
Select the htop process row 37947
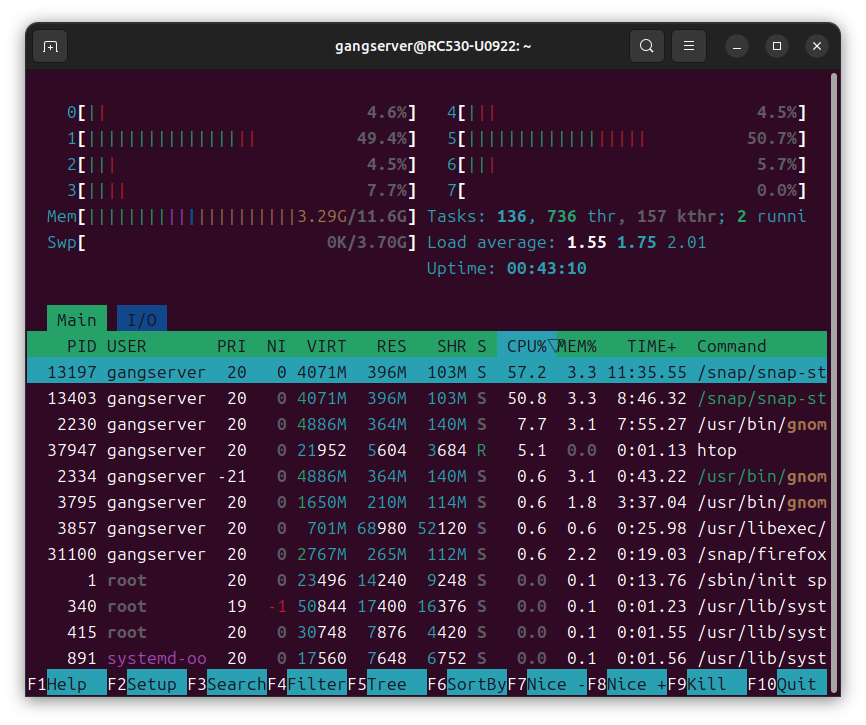click(427, 450)
